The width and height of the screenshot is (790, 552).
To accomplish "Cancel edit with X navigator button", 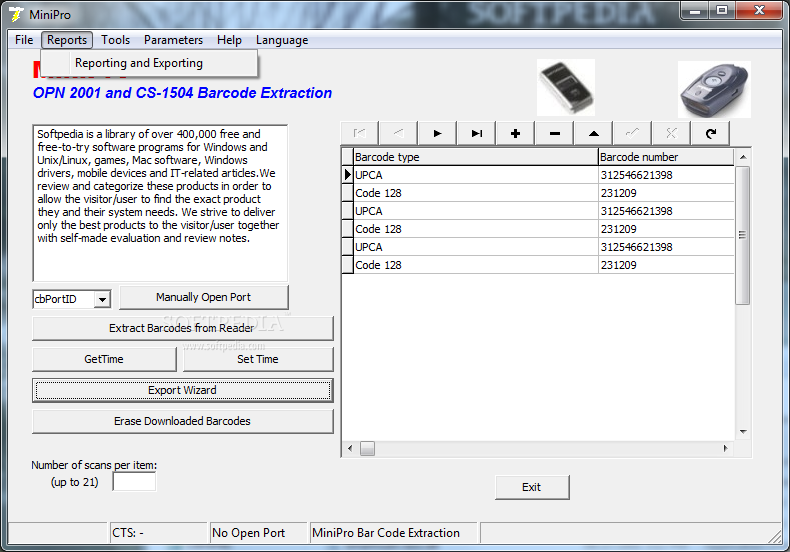I will (672, 133).
